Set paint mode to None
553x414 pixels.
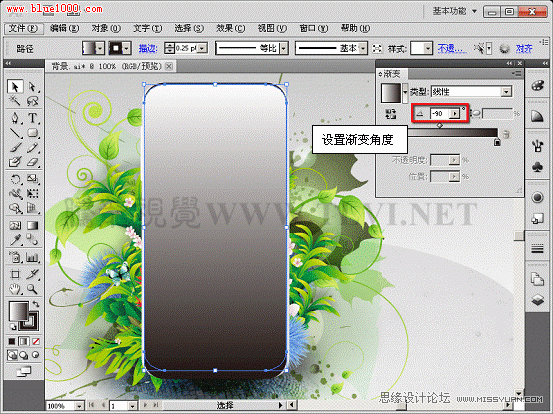[x=36, y=341]
